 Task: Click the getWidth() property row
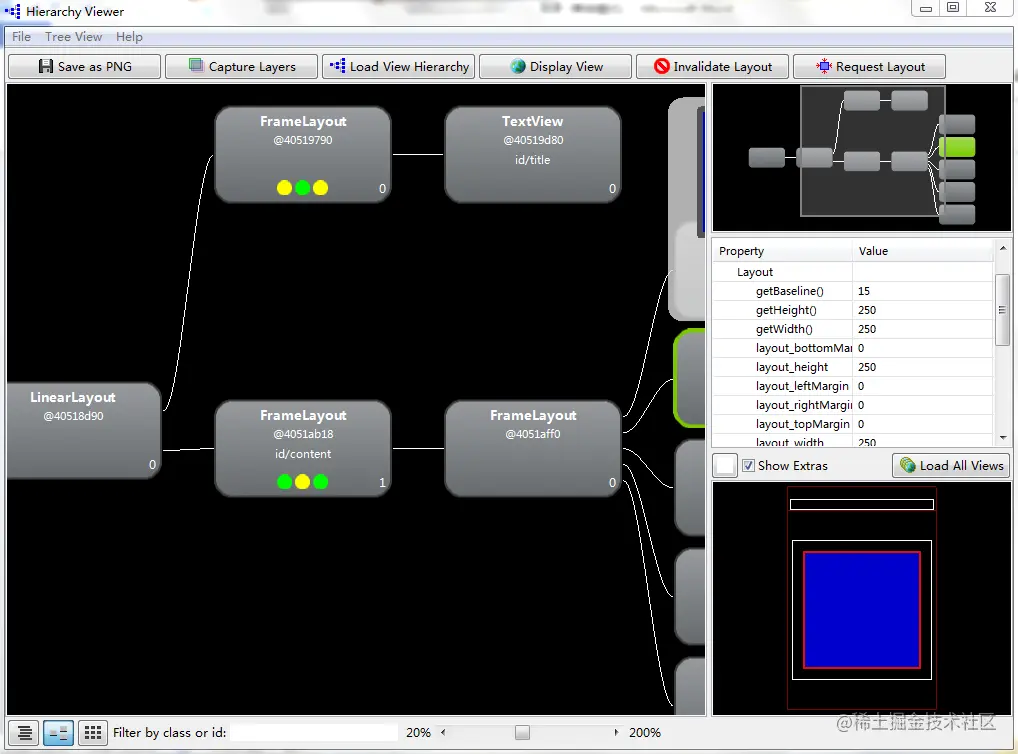(x=853, y=329)
